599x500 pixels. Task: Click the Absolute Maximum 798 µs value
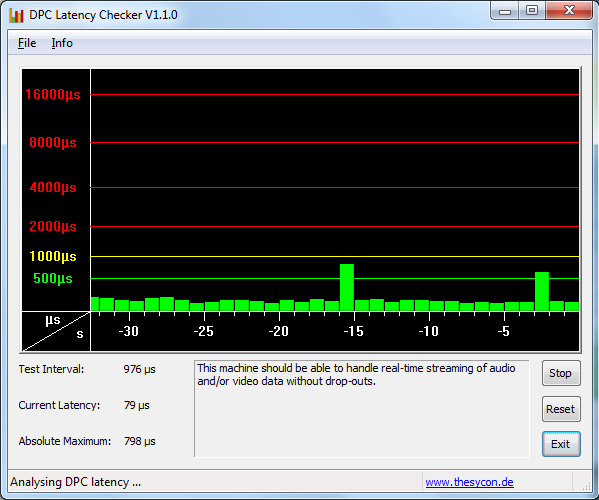pos(139,442)
